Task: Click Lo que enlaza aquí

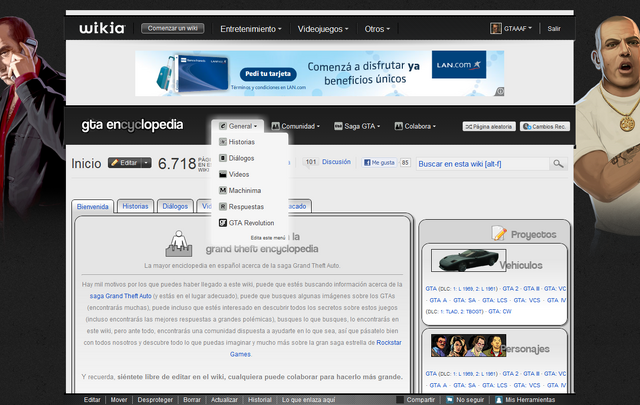Action: coord(308,400)
